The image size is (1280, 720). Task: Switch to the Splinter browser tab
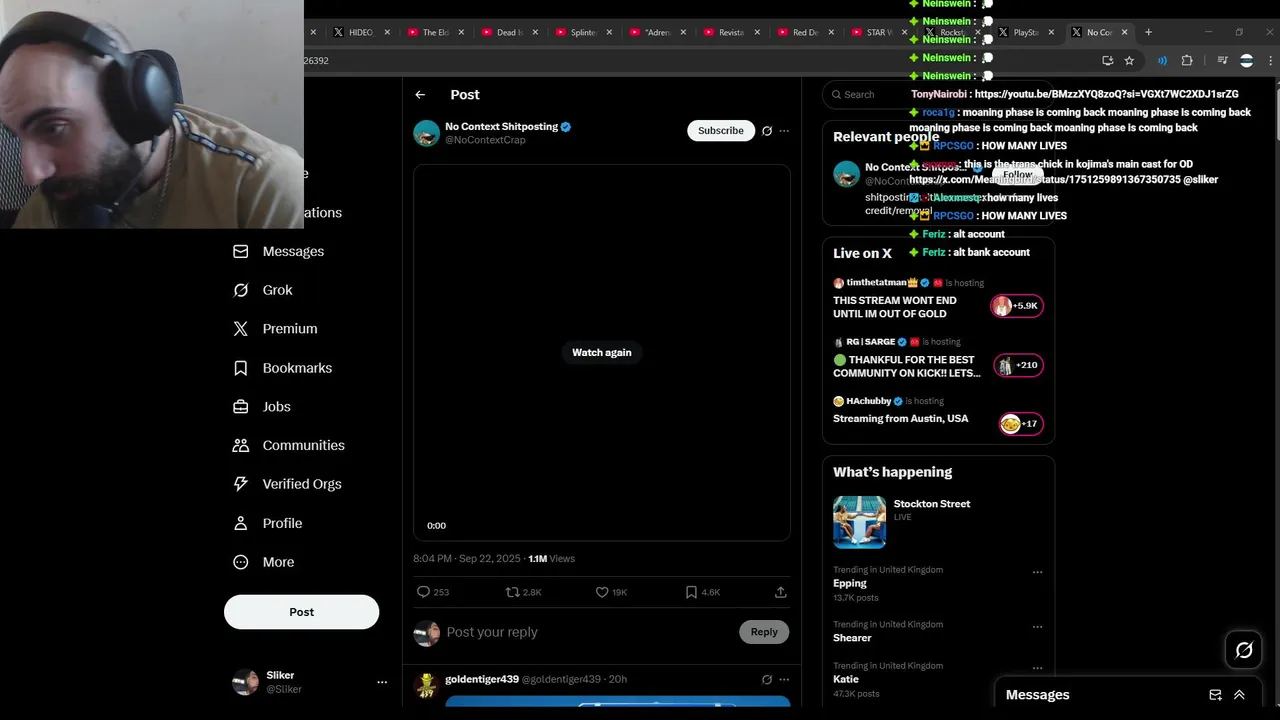click(x=581, y=32)
